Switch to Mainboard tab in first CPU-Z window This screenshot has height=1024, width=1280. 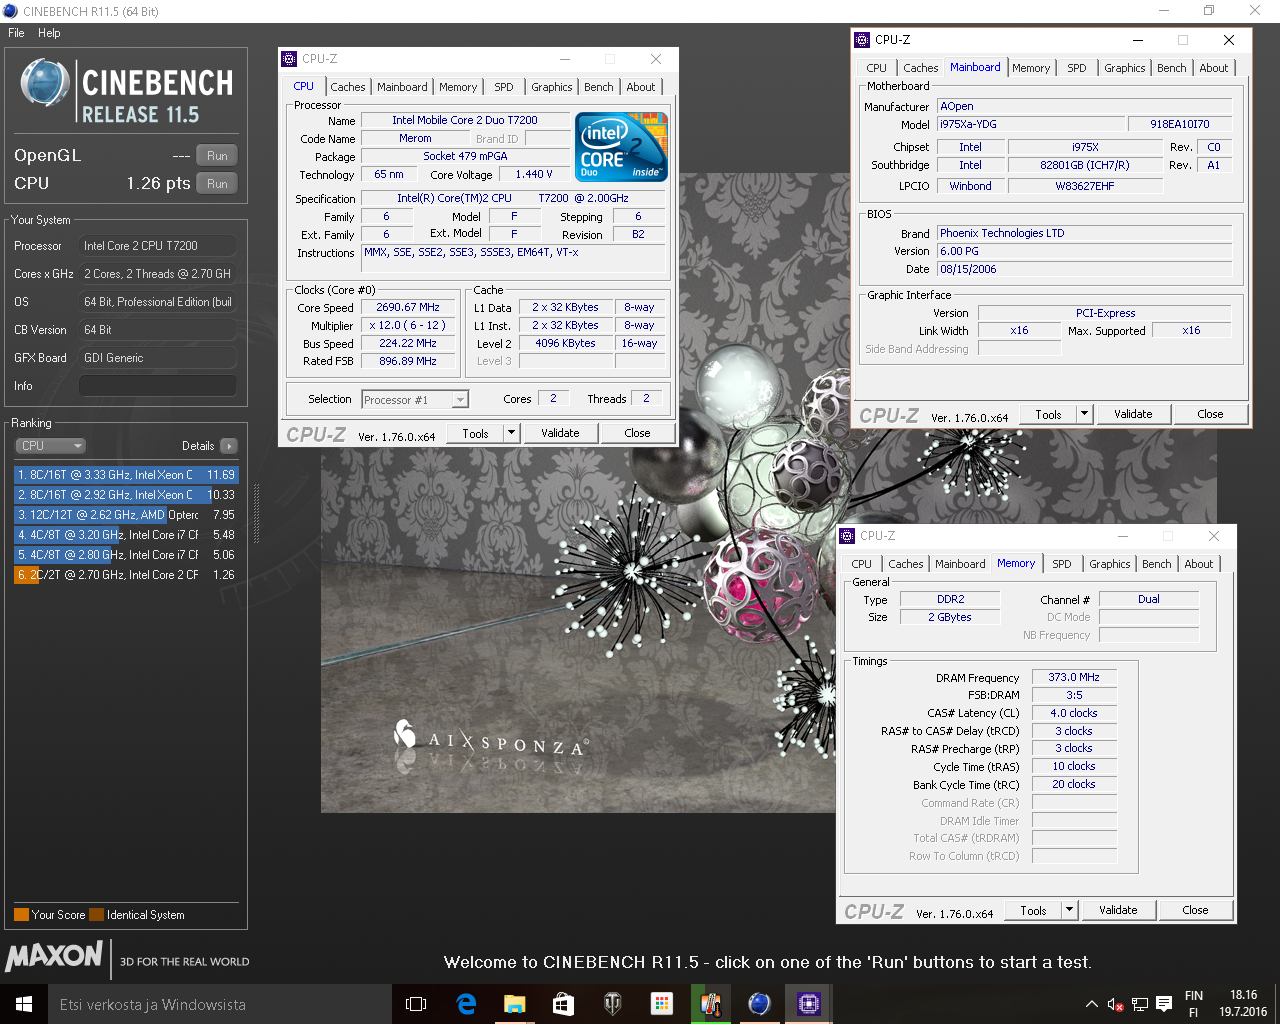(x=402, y=87)
